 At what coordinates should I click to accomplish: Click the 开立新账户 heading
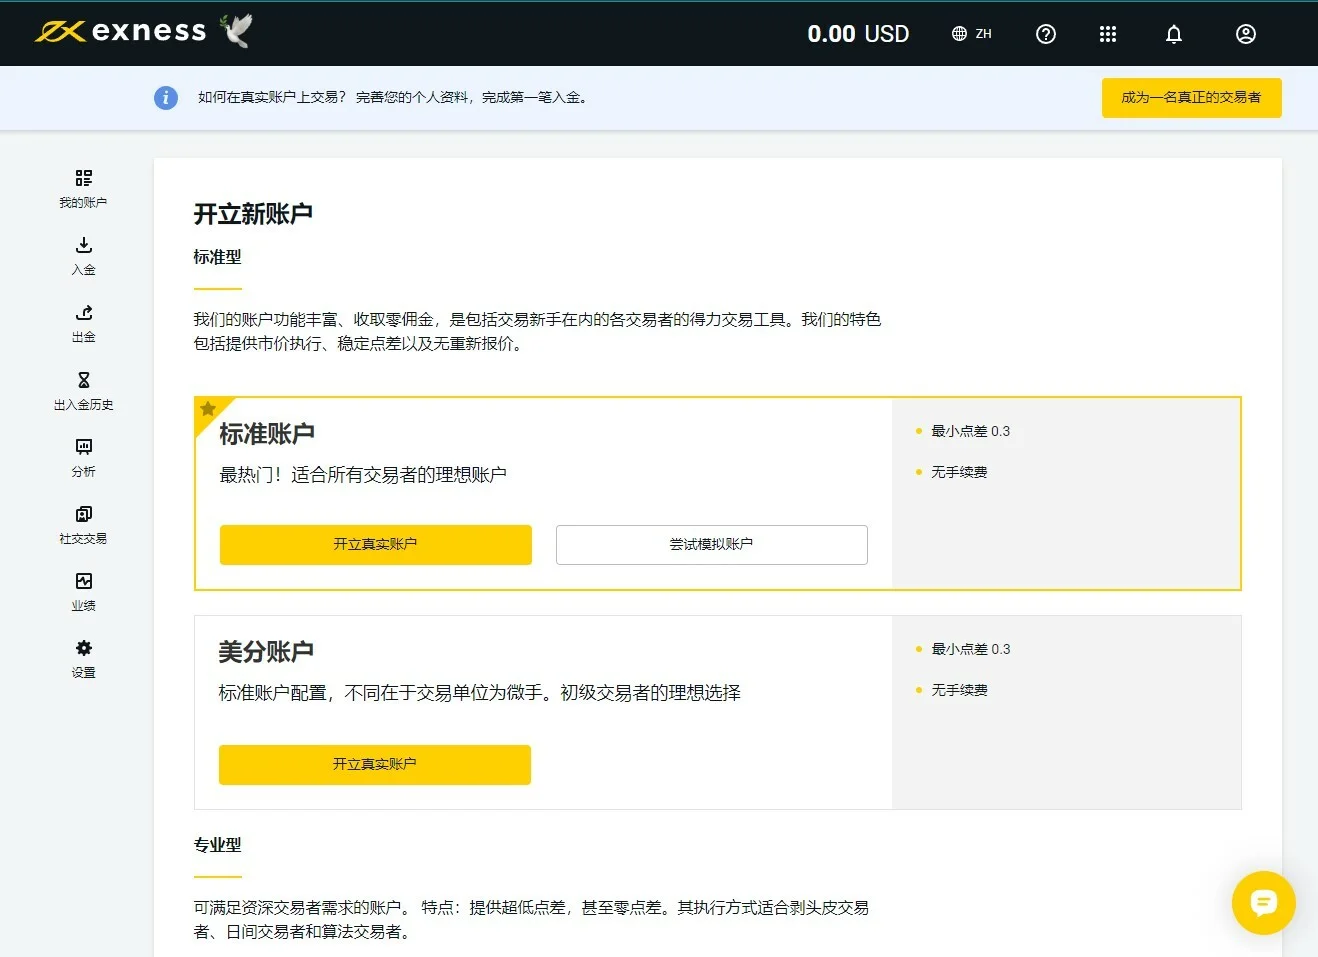click(x=253, y=214)
